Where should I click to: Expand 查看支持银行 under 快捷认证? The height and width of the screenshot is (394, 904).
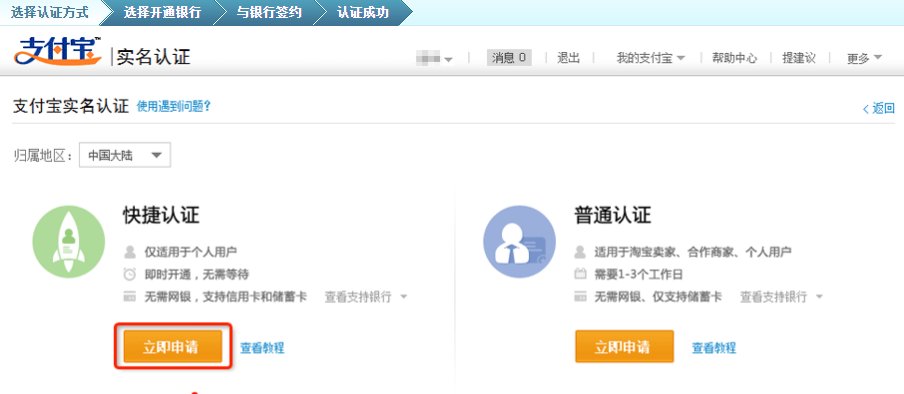(366, 297)
